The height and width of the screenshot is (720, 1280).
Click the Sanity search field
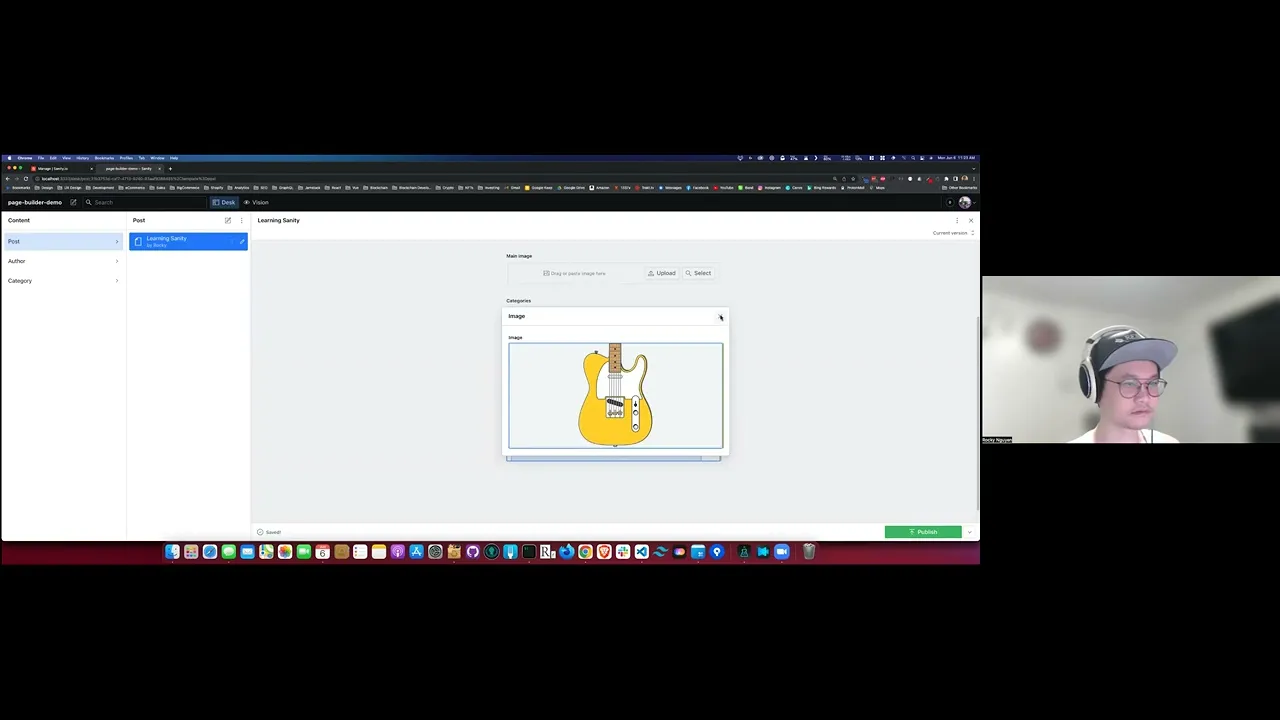pyautogui.click(x=145, y=202)
